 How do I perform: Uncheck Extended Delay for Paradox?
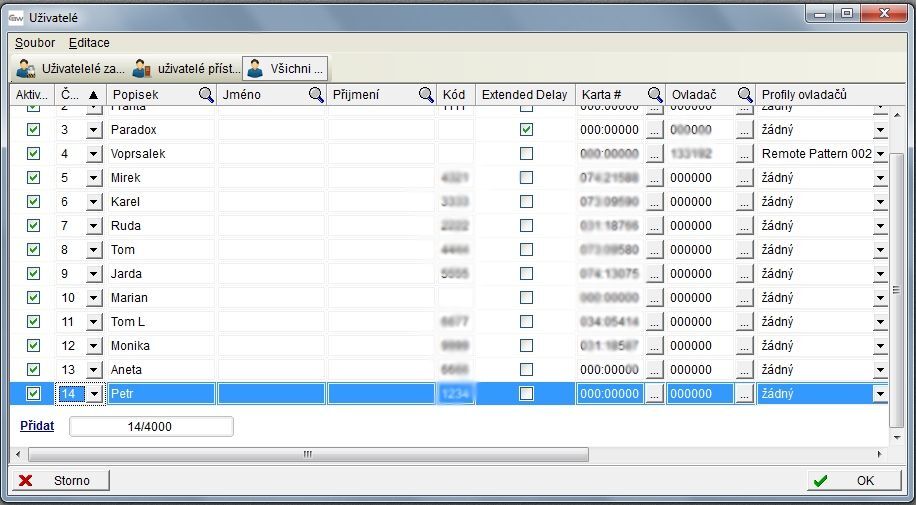[x=526, y=130]
